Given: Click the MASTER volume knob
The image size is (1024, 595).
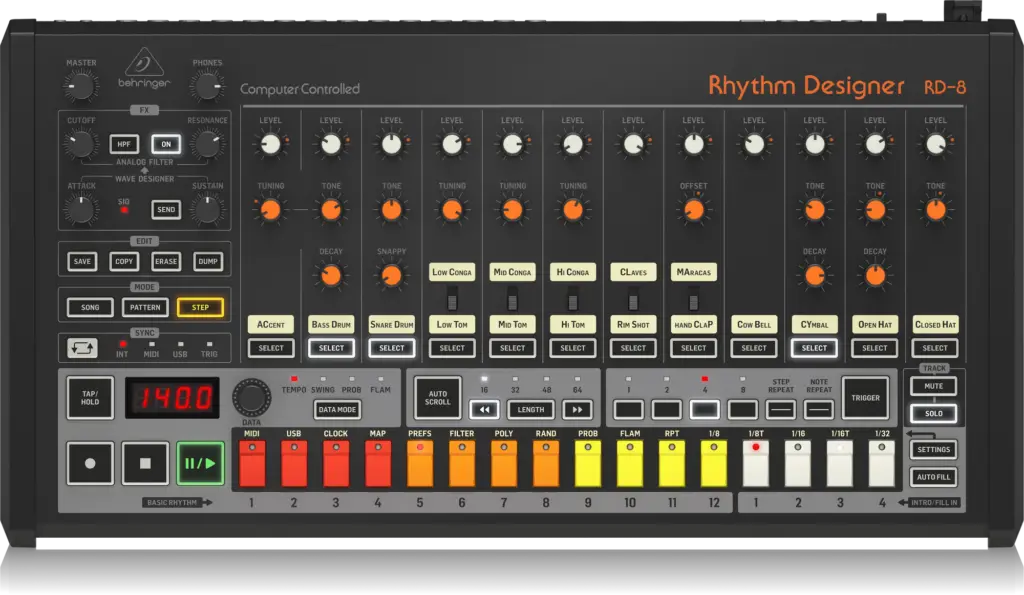Looking at the screenshot, I should pos(81,86).
